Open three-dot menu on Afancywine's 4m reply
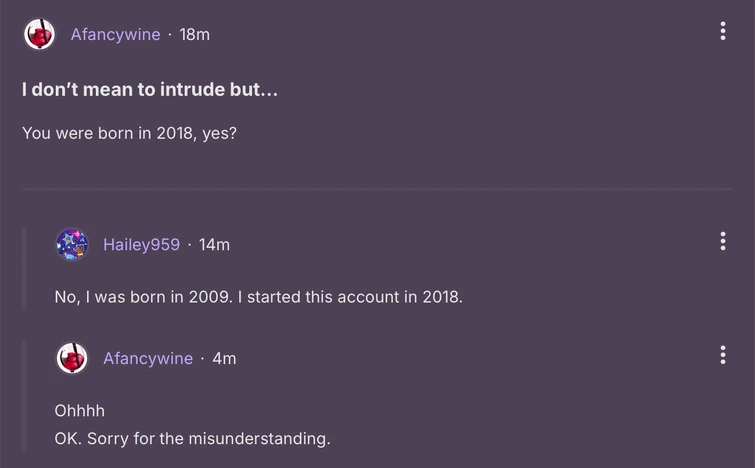This screenshot has height=468, width=755. 722,355
